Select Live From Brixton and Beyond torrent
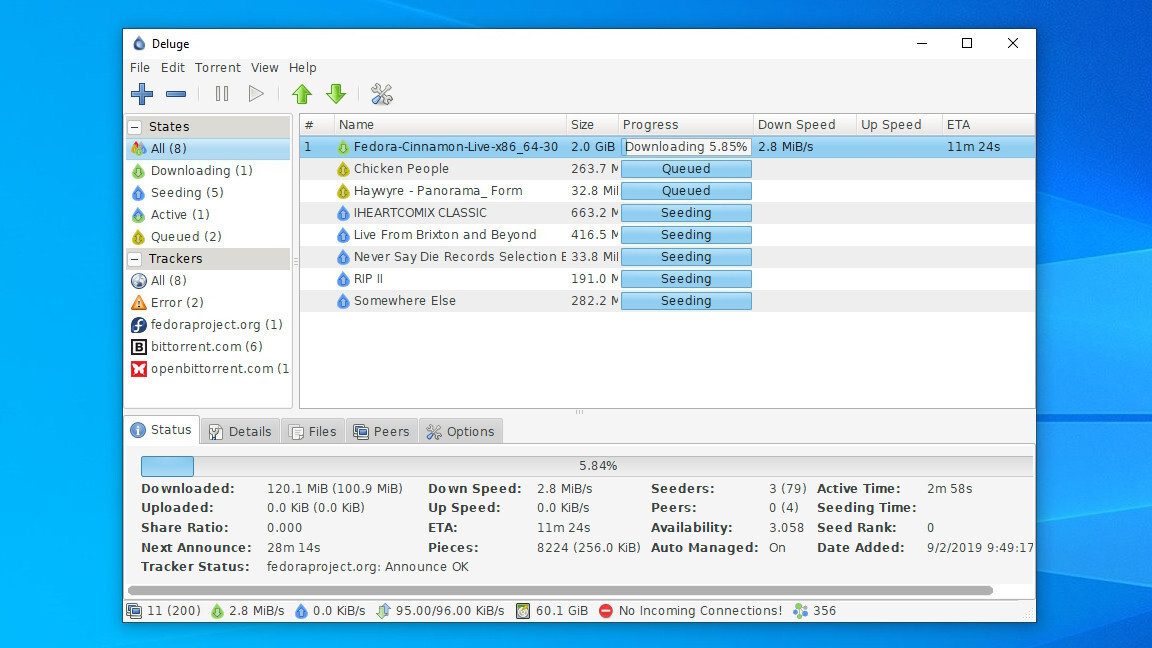This screenshot has width=1152, height=648. tap(667, 235)
